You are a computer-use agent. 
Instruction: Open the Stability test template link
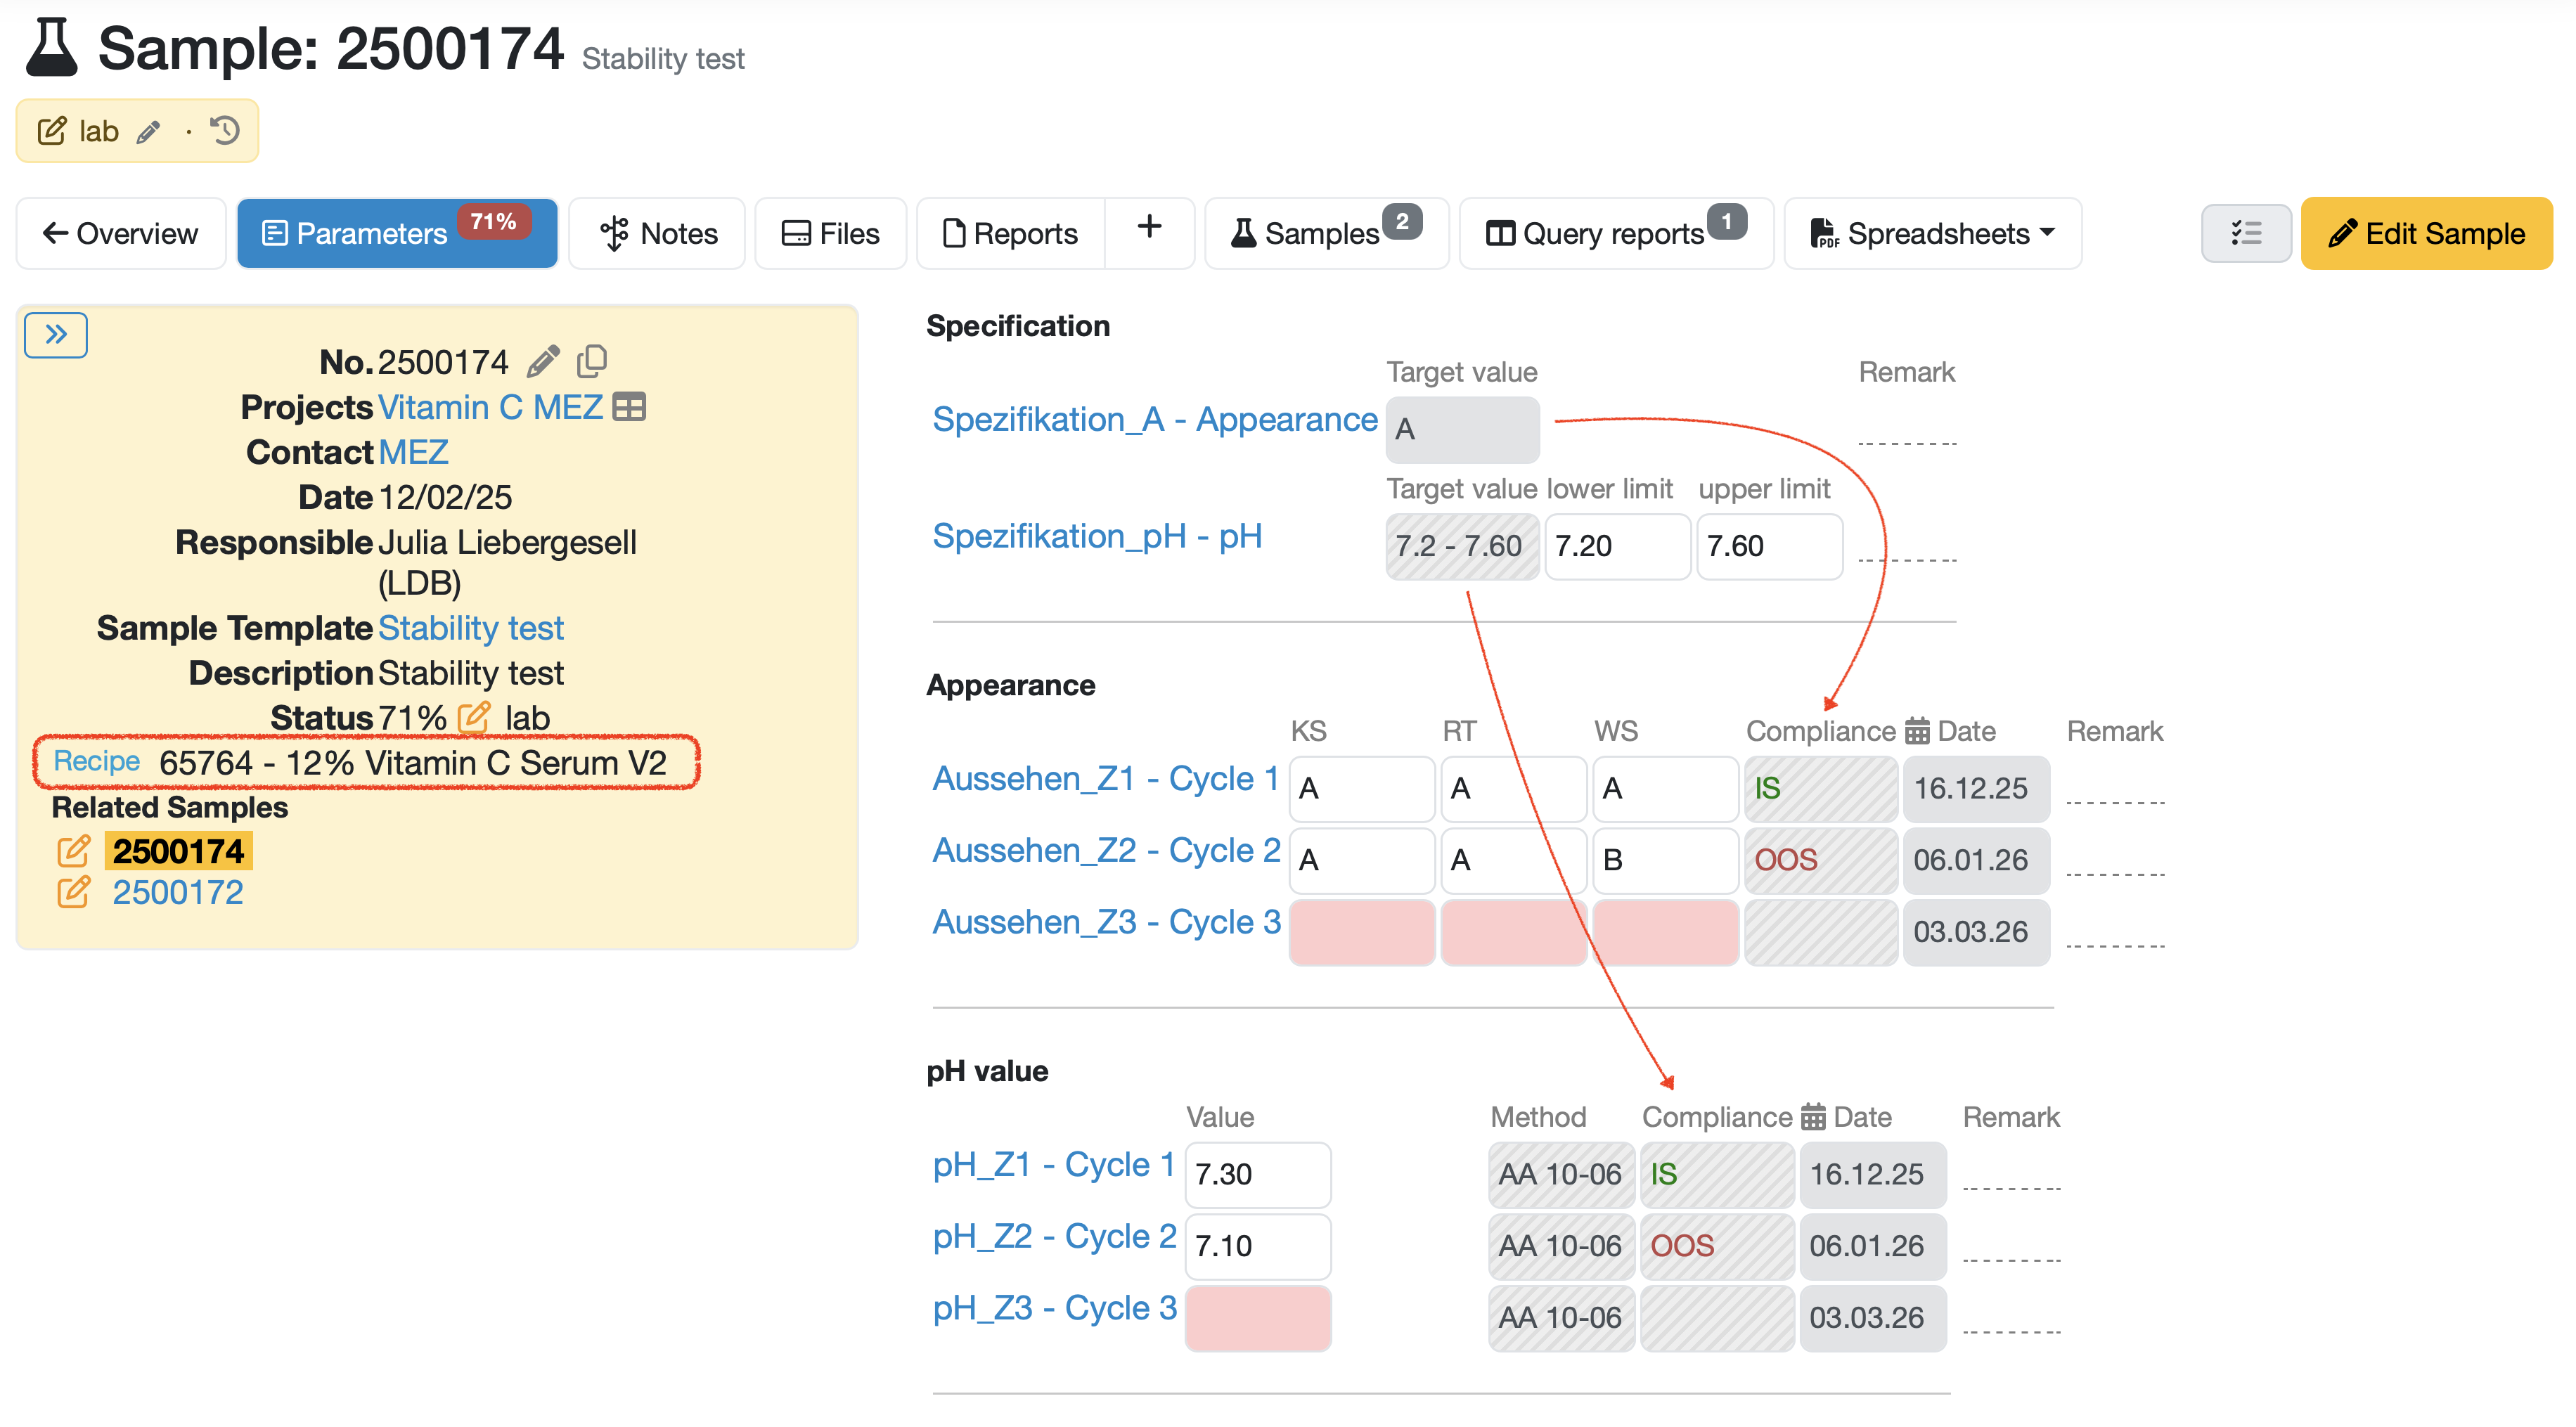click(x=470, y=628)
